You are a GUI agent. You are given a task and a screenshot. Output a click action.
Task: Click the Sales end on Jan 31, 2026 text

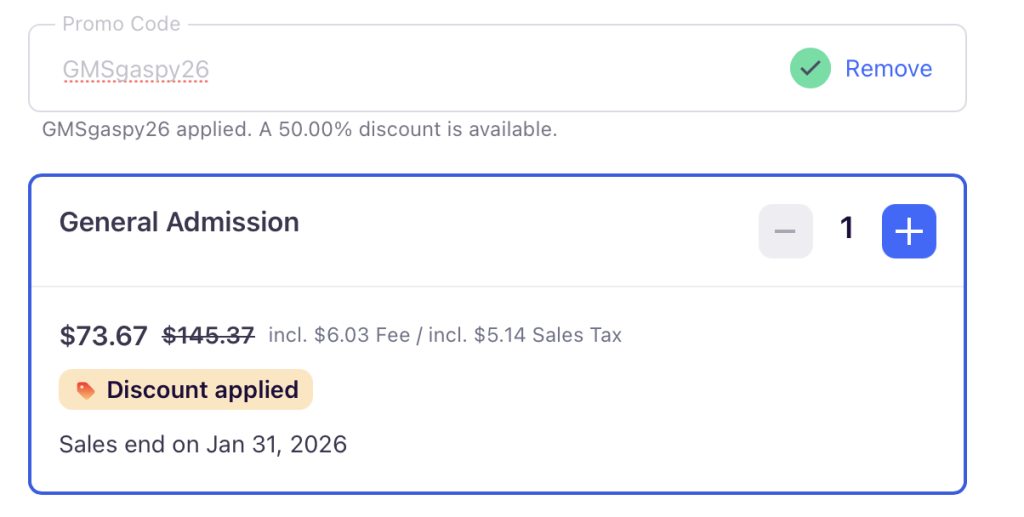coord(203,444)
